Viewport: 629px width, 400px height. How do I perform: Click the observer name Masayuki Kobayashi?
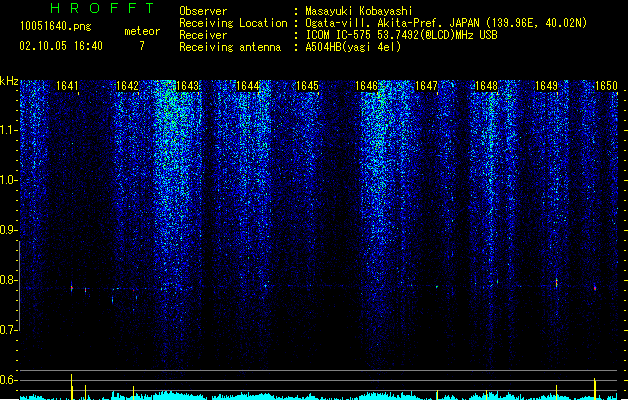[x=359, y=11]
